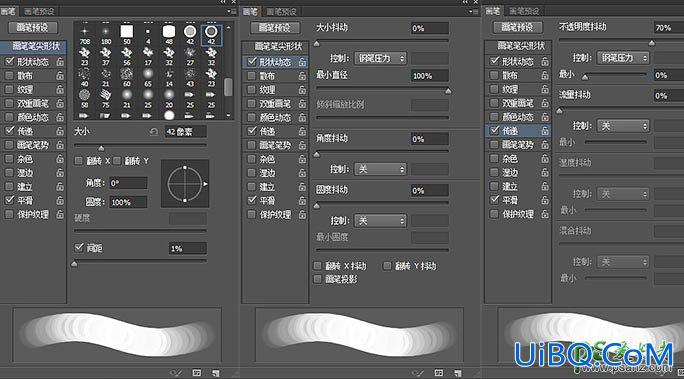This screenshot has height=379, width=684.
Task: Select the 画笔 tab in 大小抖动 panel
Action: click(250, 11)
